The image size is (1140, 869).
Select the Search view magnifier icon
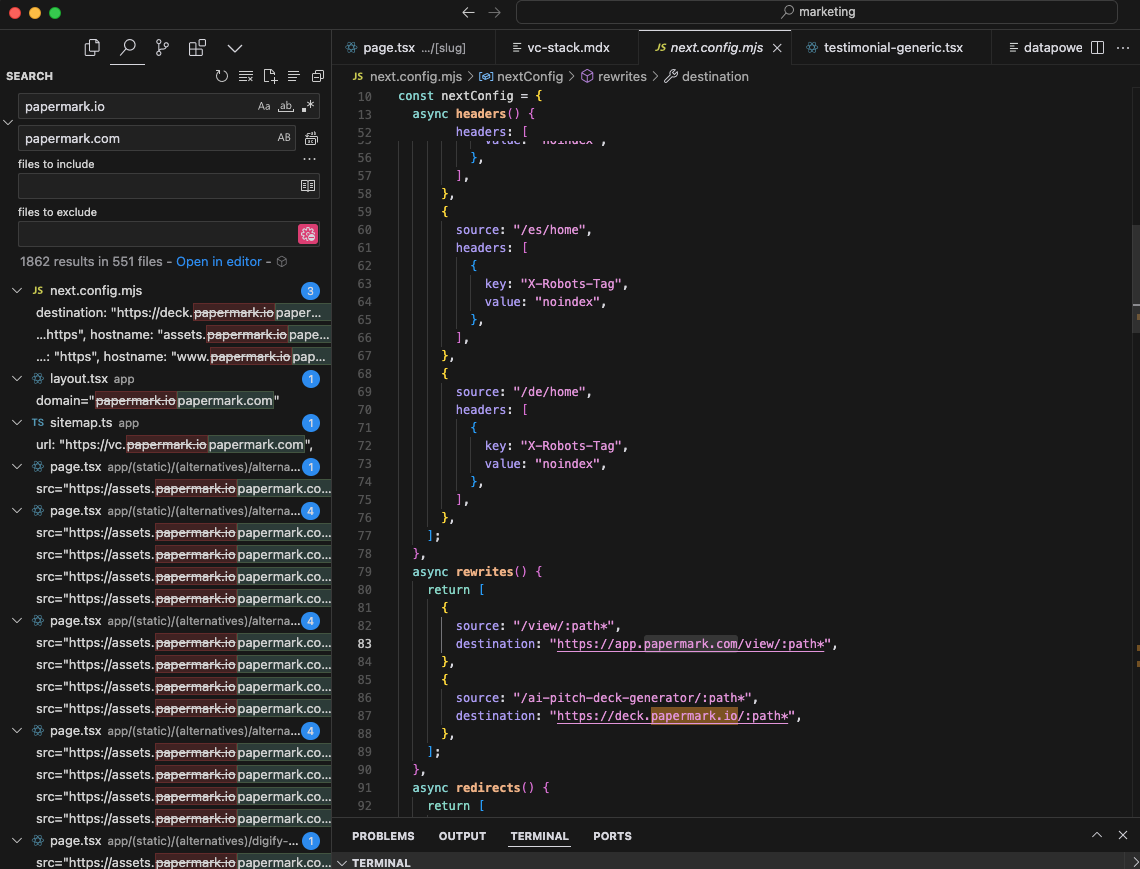(128, 48)
